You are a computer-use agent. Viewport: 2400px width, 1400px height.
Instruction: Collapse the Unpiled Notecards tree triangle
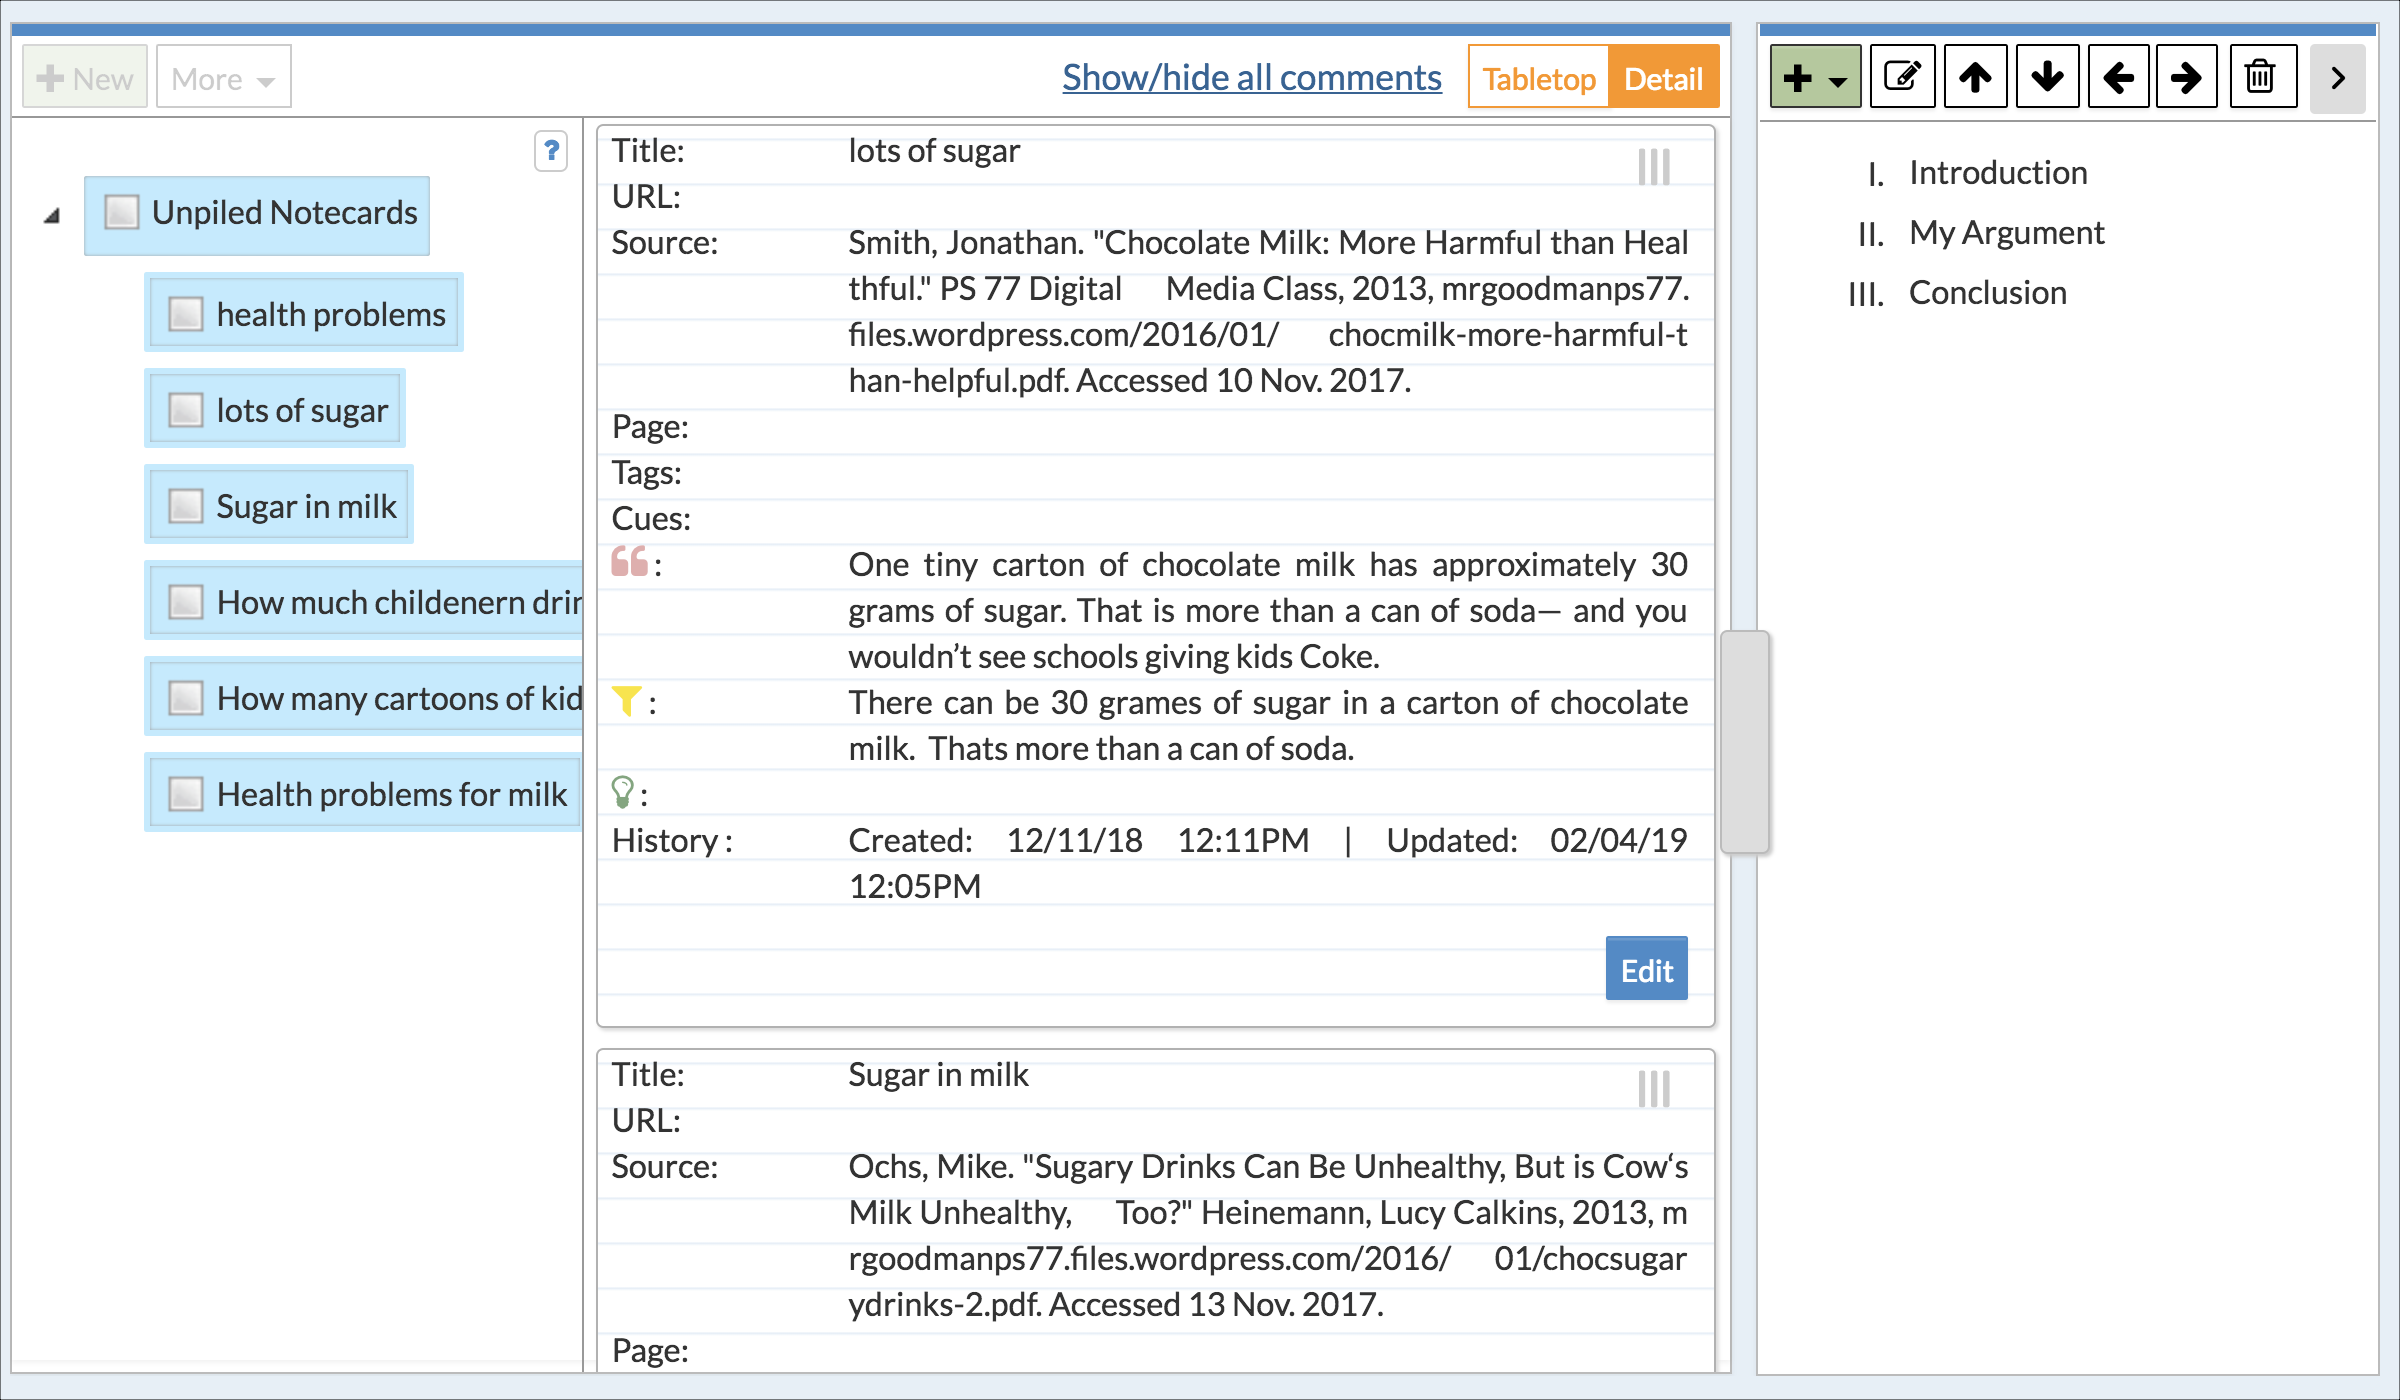tap(52, 215)
